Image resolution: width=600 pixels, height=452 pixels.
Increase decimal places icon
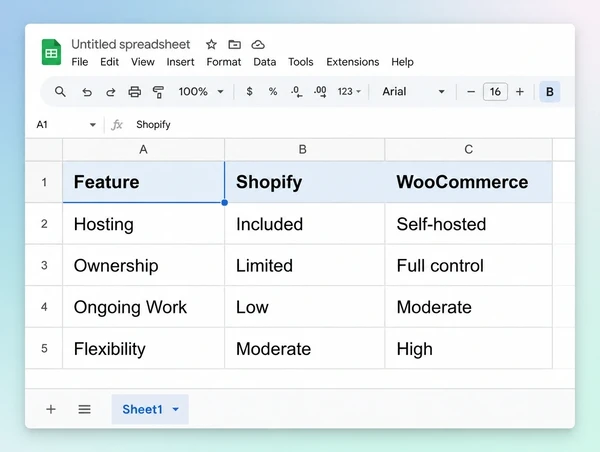coord(320,92)
